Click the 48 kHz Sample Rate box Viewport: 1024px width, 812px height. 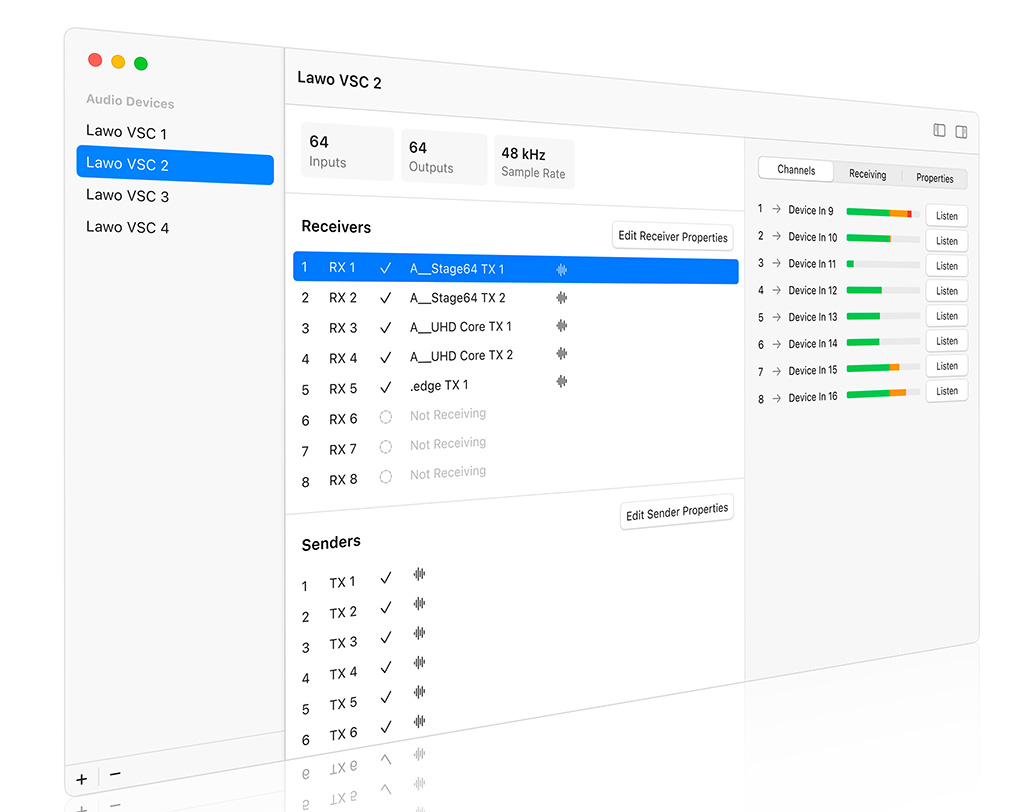(x=534, y=162)
